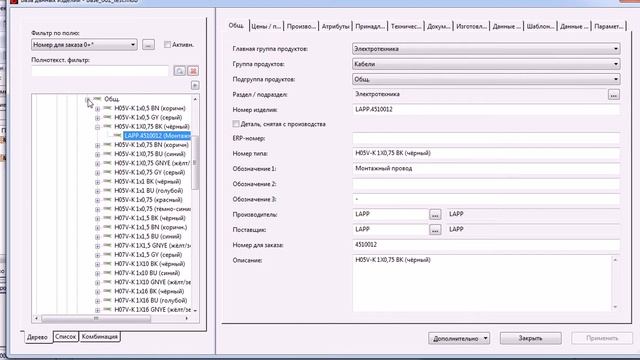Viewport: 640px width, 360px height.
Task: Click the Закрыть button
Action: 531,338
